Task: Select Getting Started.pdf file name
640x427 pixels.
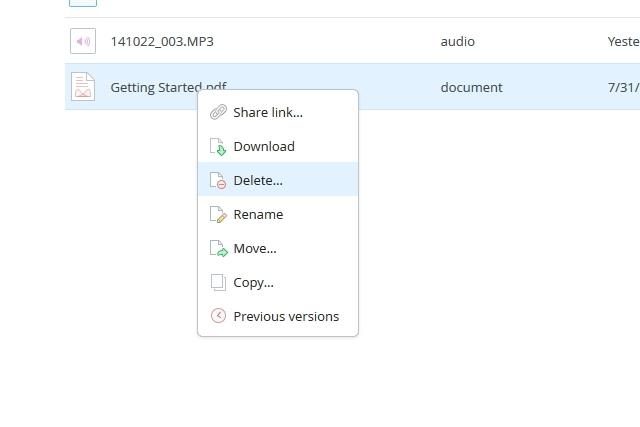Action: 168,87
